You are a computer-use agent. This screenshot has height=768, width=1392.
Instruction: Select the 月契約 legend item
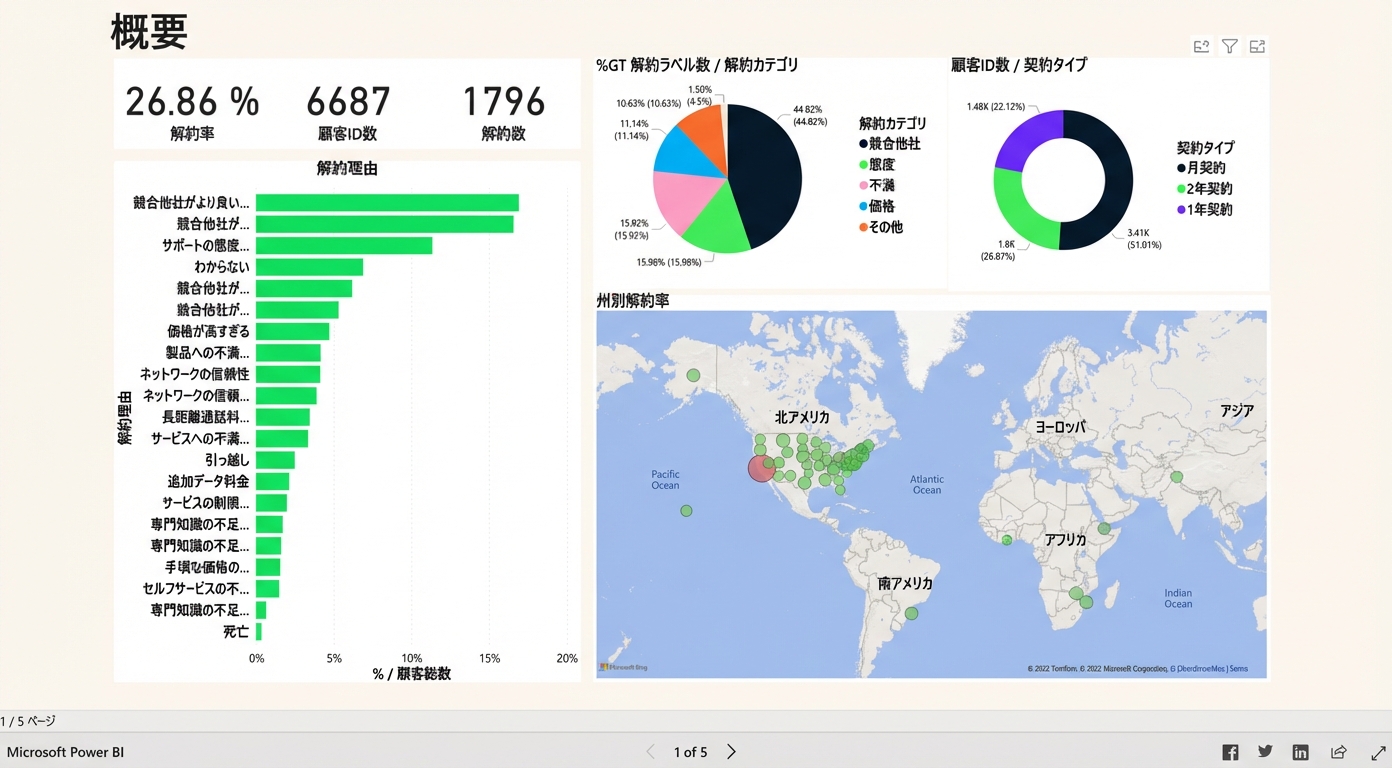click(x=1201, y=168)
